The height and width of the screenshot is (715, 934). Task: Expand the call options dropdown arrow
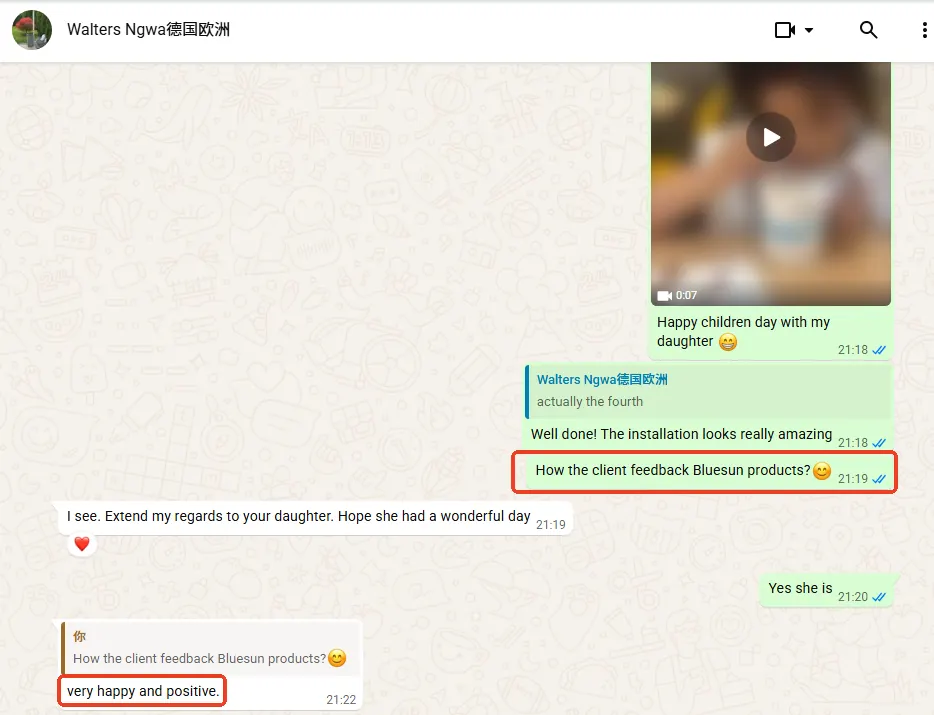coord(809,30)
